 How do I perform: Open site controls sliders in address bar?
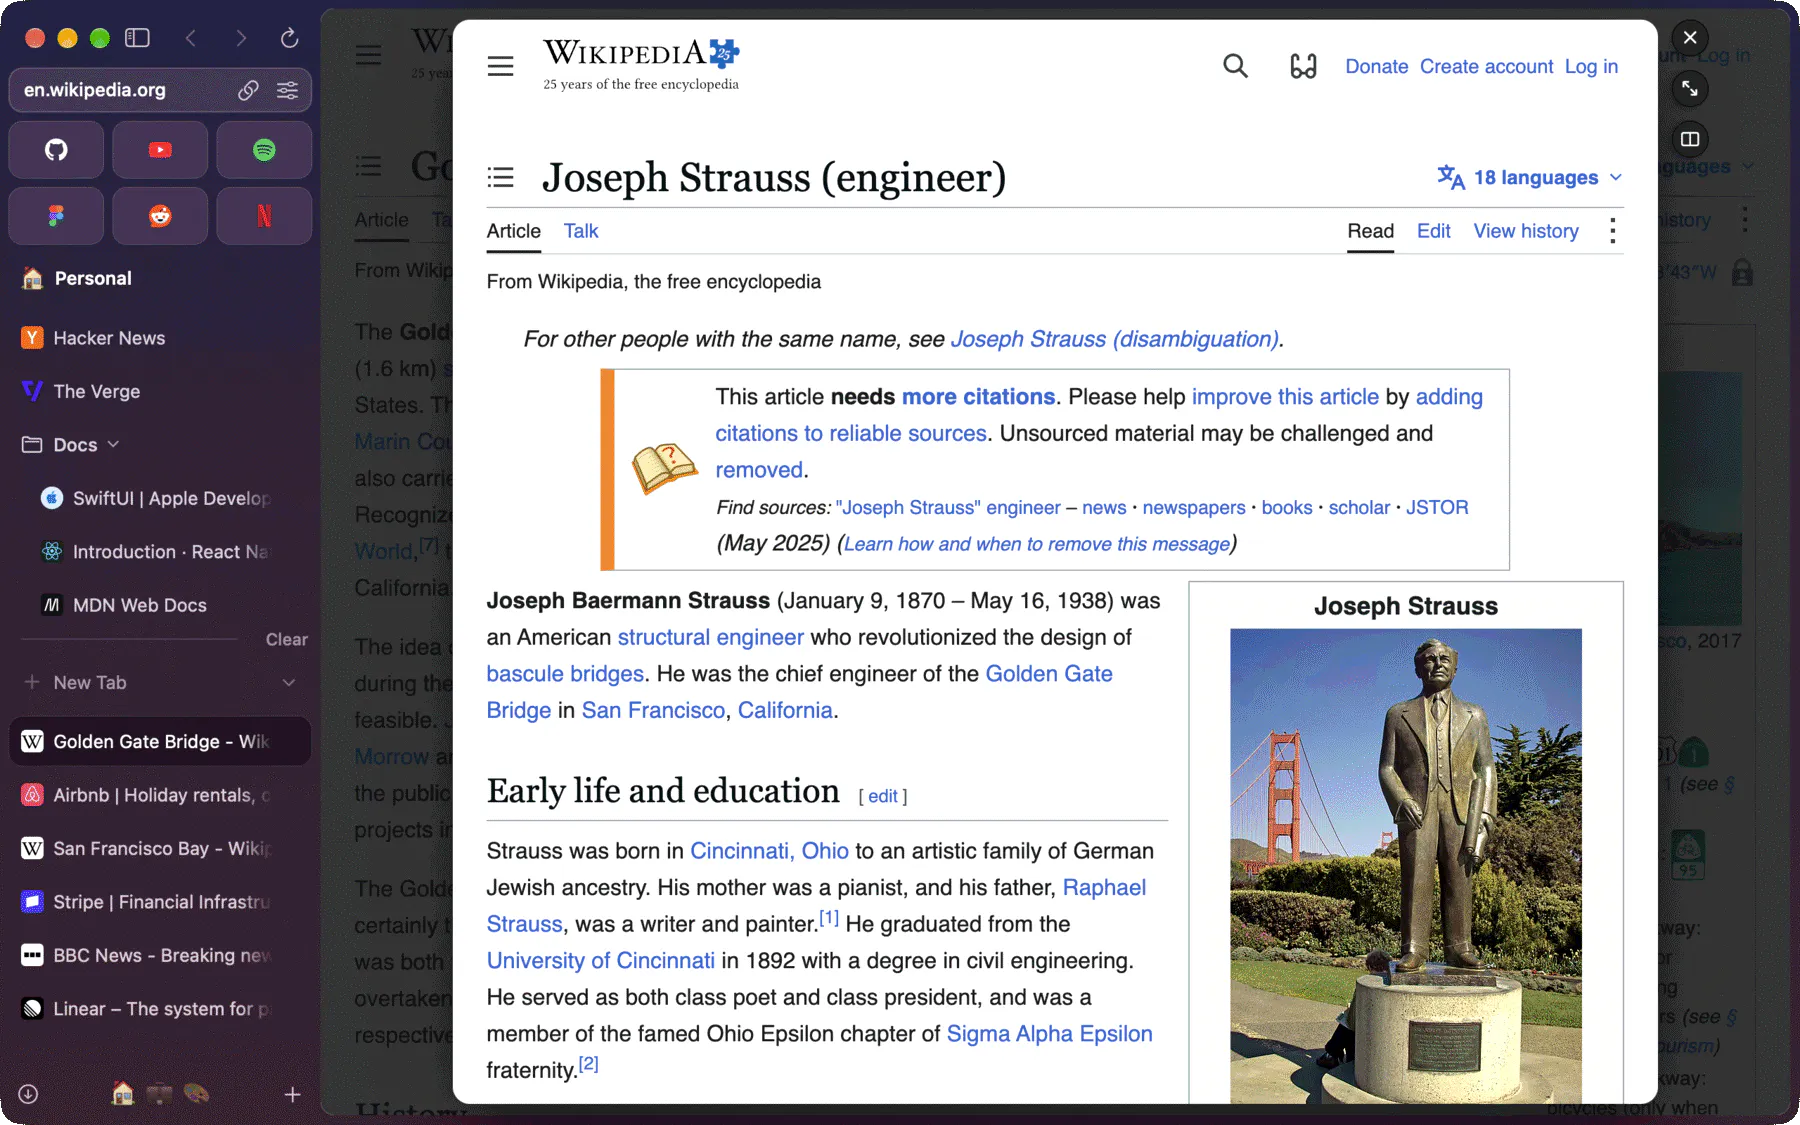(x=287, y=90)
